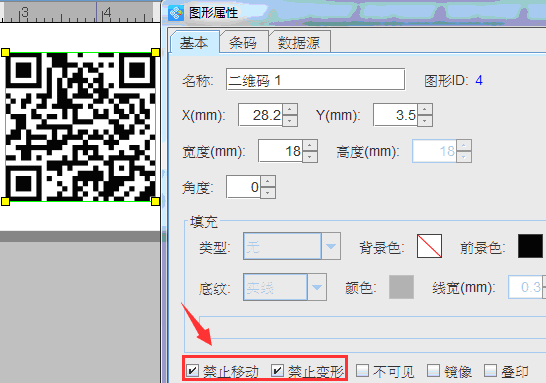Click the 角度 field showing 0
The height and width of the screenshot is (383, 546).
(243, 187)
